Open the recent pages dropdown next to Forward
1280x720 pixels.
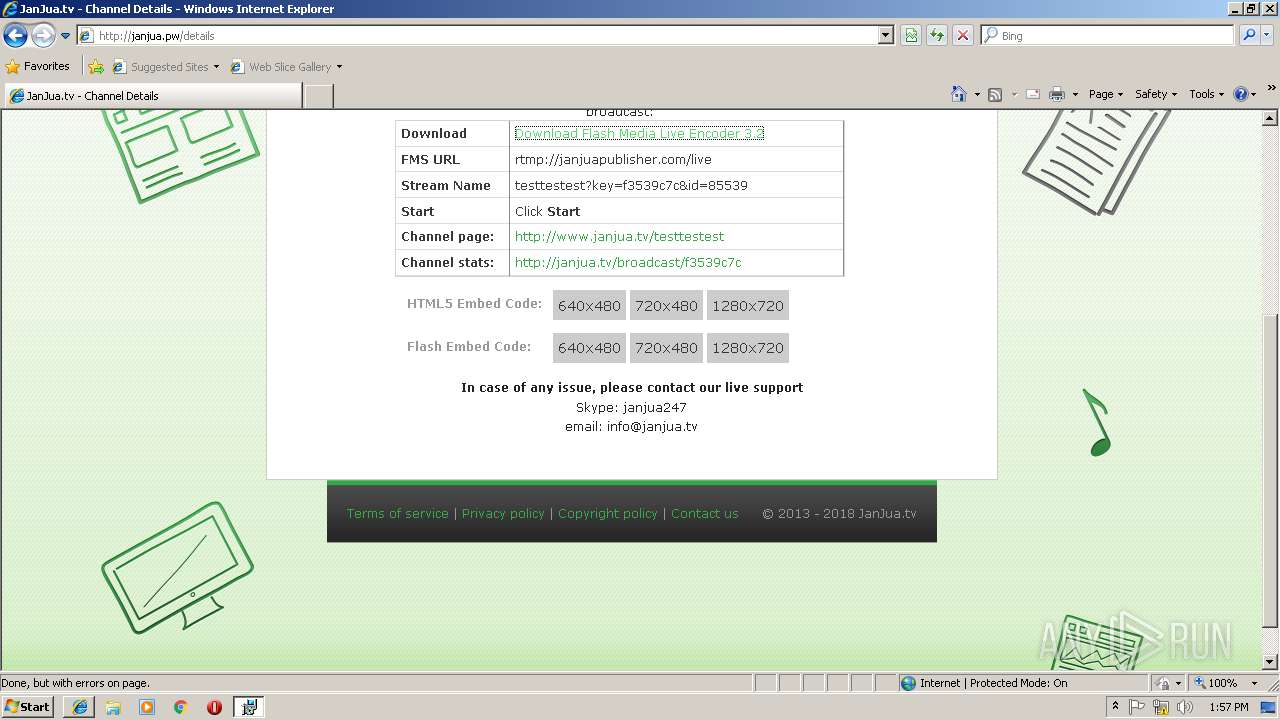coord(66,36)
